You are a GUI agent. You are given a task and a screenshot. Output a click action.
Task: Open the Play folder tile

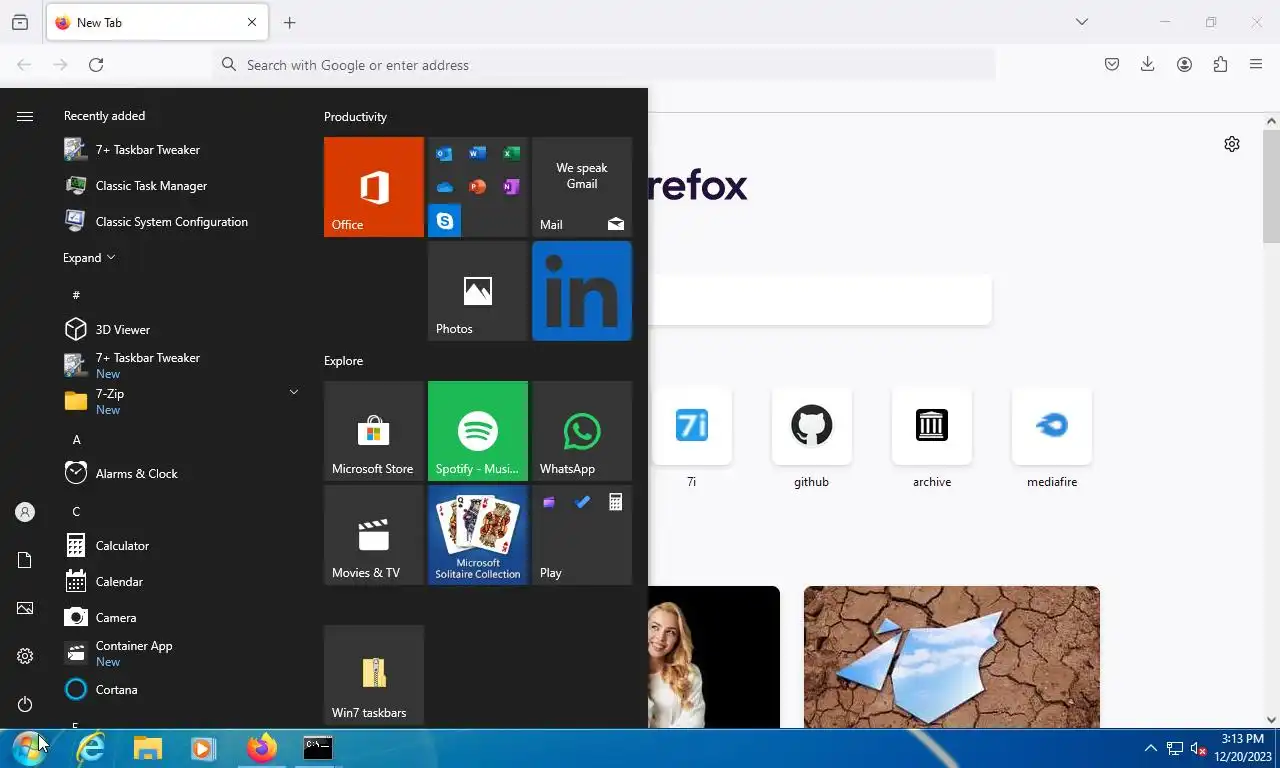[582, 535]
